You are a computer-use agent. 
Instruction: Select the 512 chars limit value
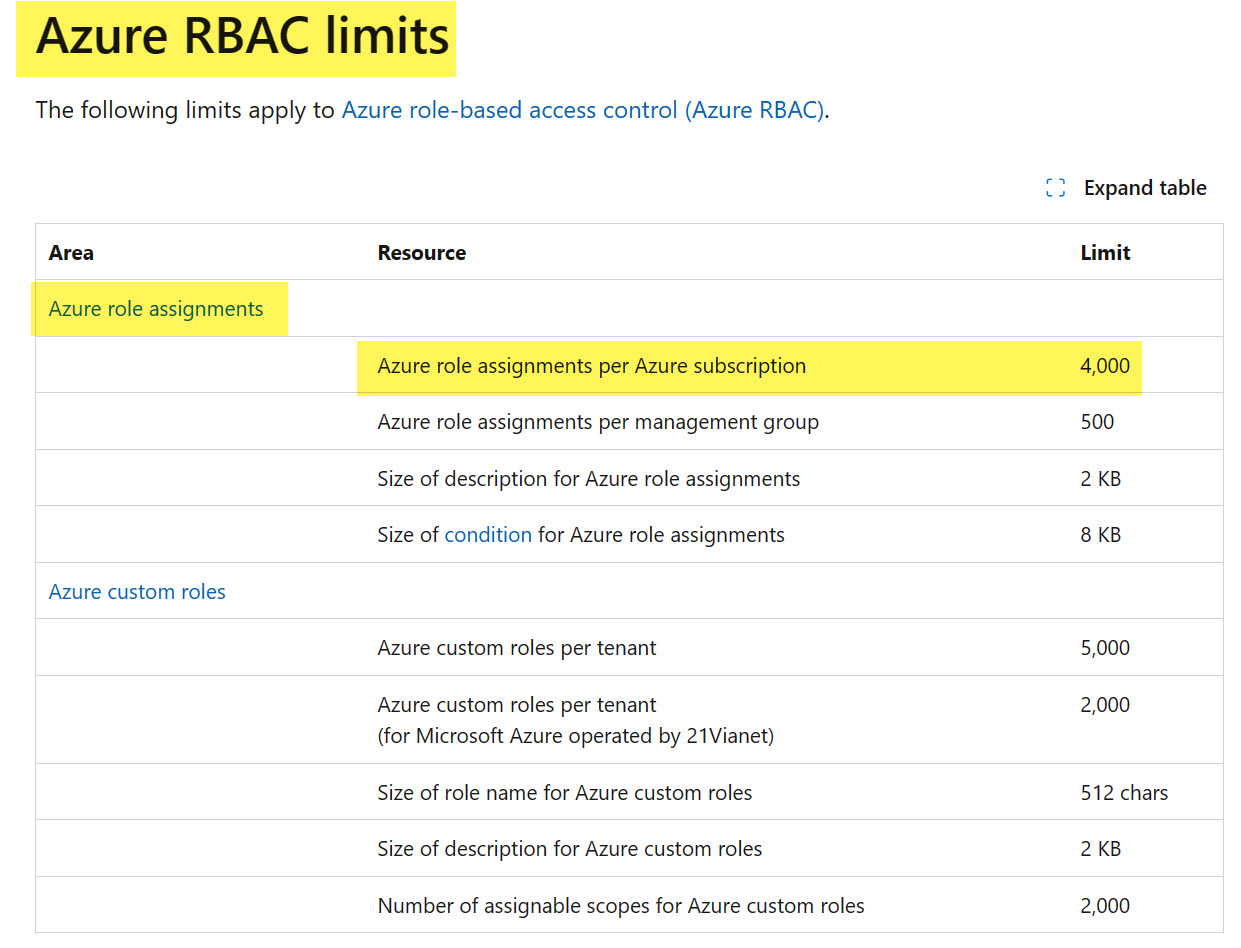[x=1124, y=793]
